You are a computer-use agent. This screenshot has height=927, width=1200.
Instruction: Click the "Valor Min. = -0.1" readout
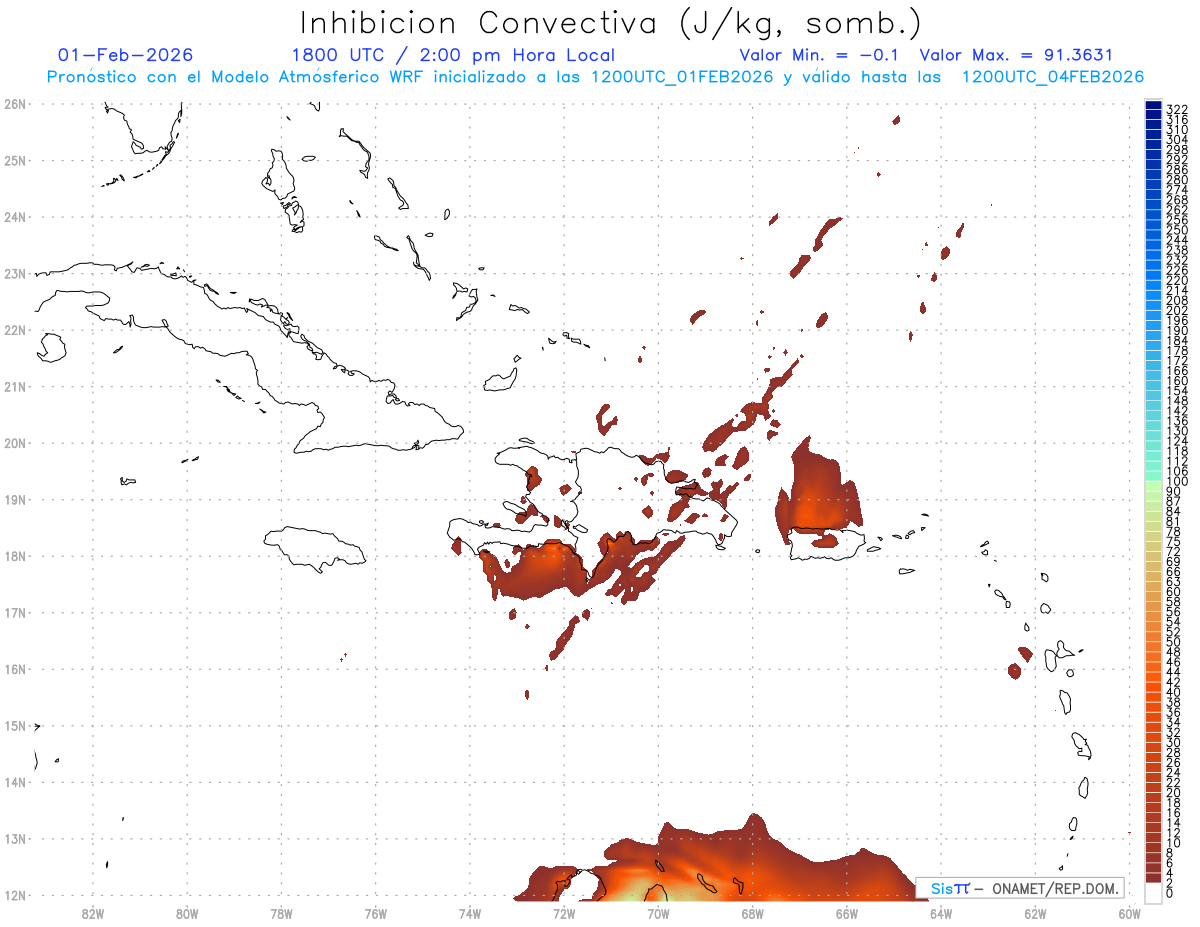821,55
